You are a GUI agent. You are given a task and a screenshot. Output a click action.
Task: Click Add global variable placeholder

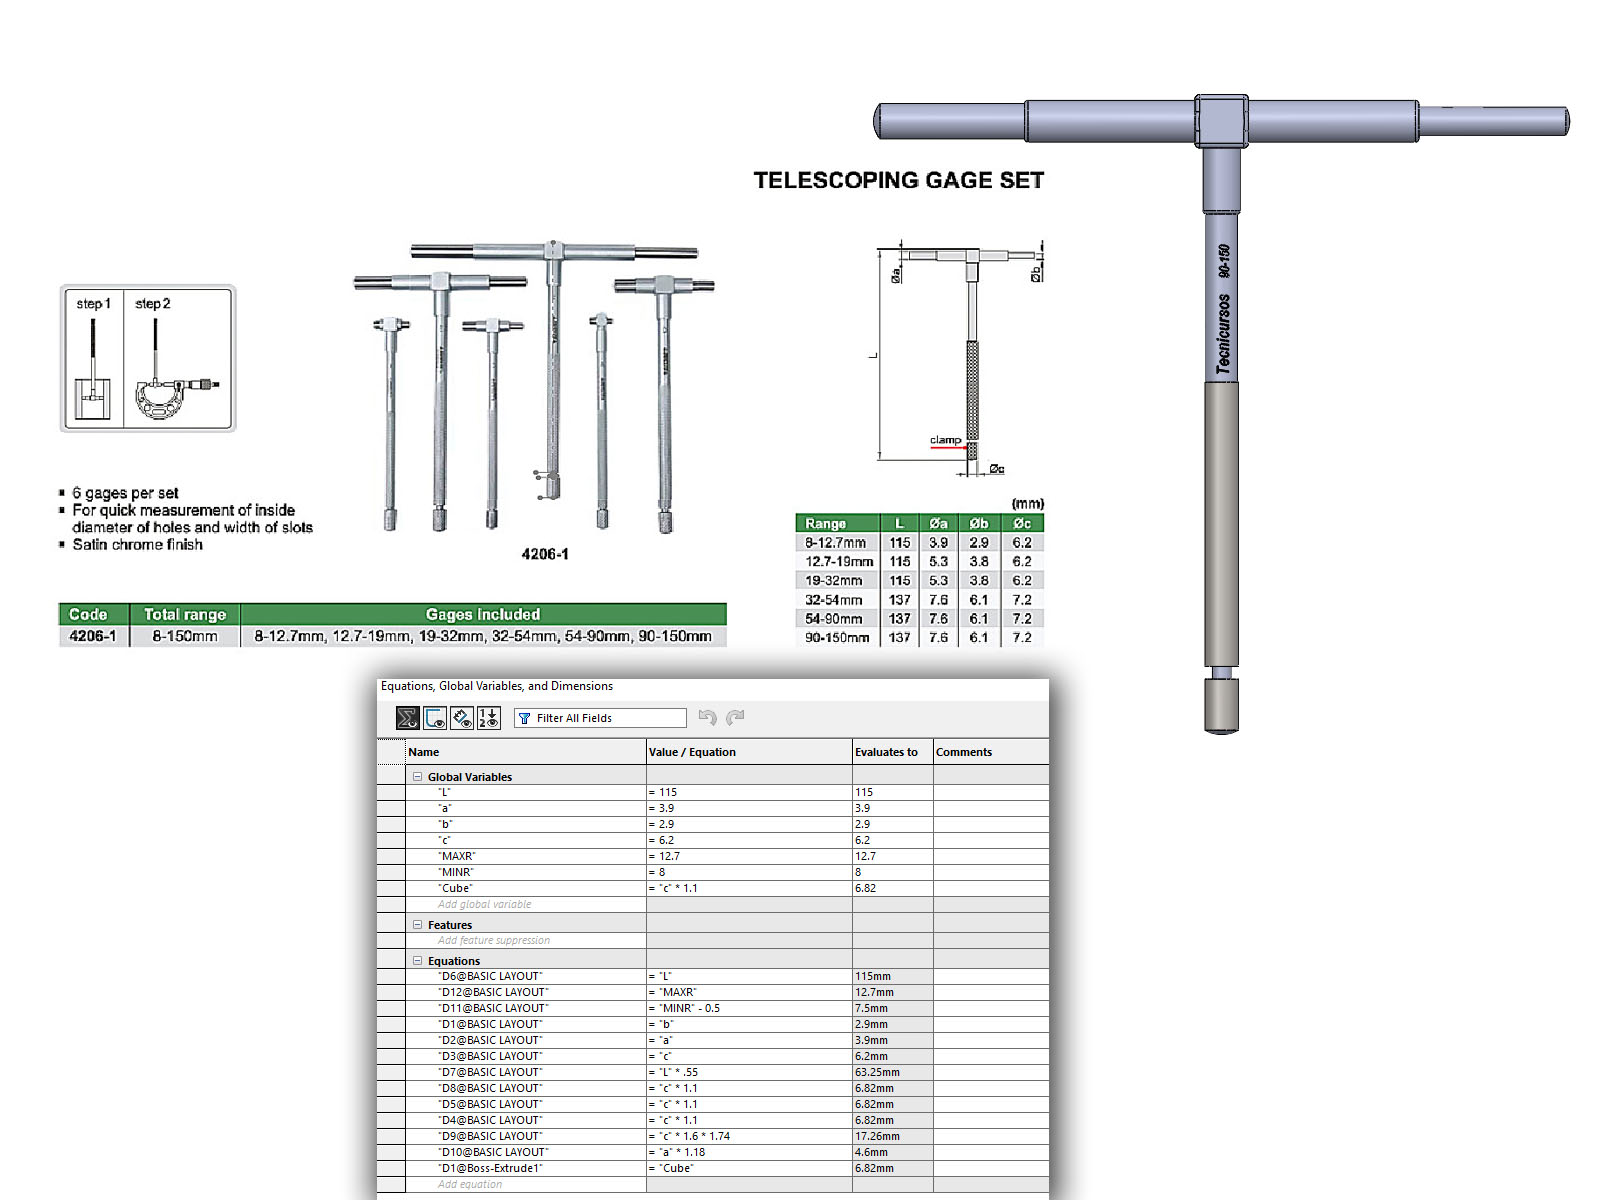485,904
